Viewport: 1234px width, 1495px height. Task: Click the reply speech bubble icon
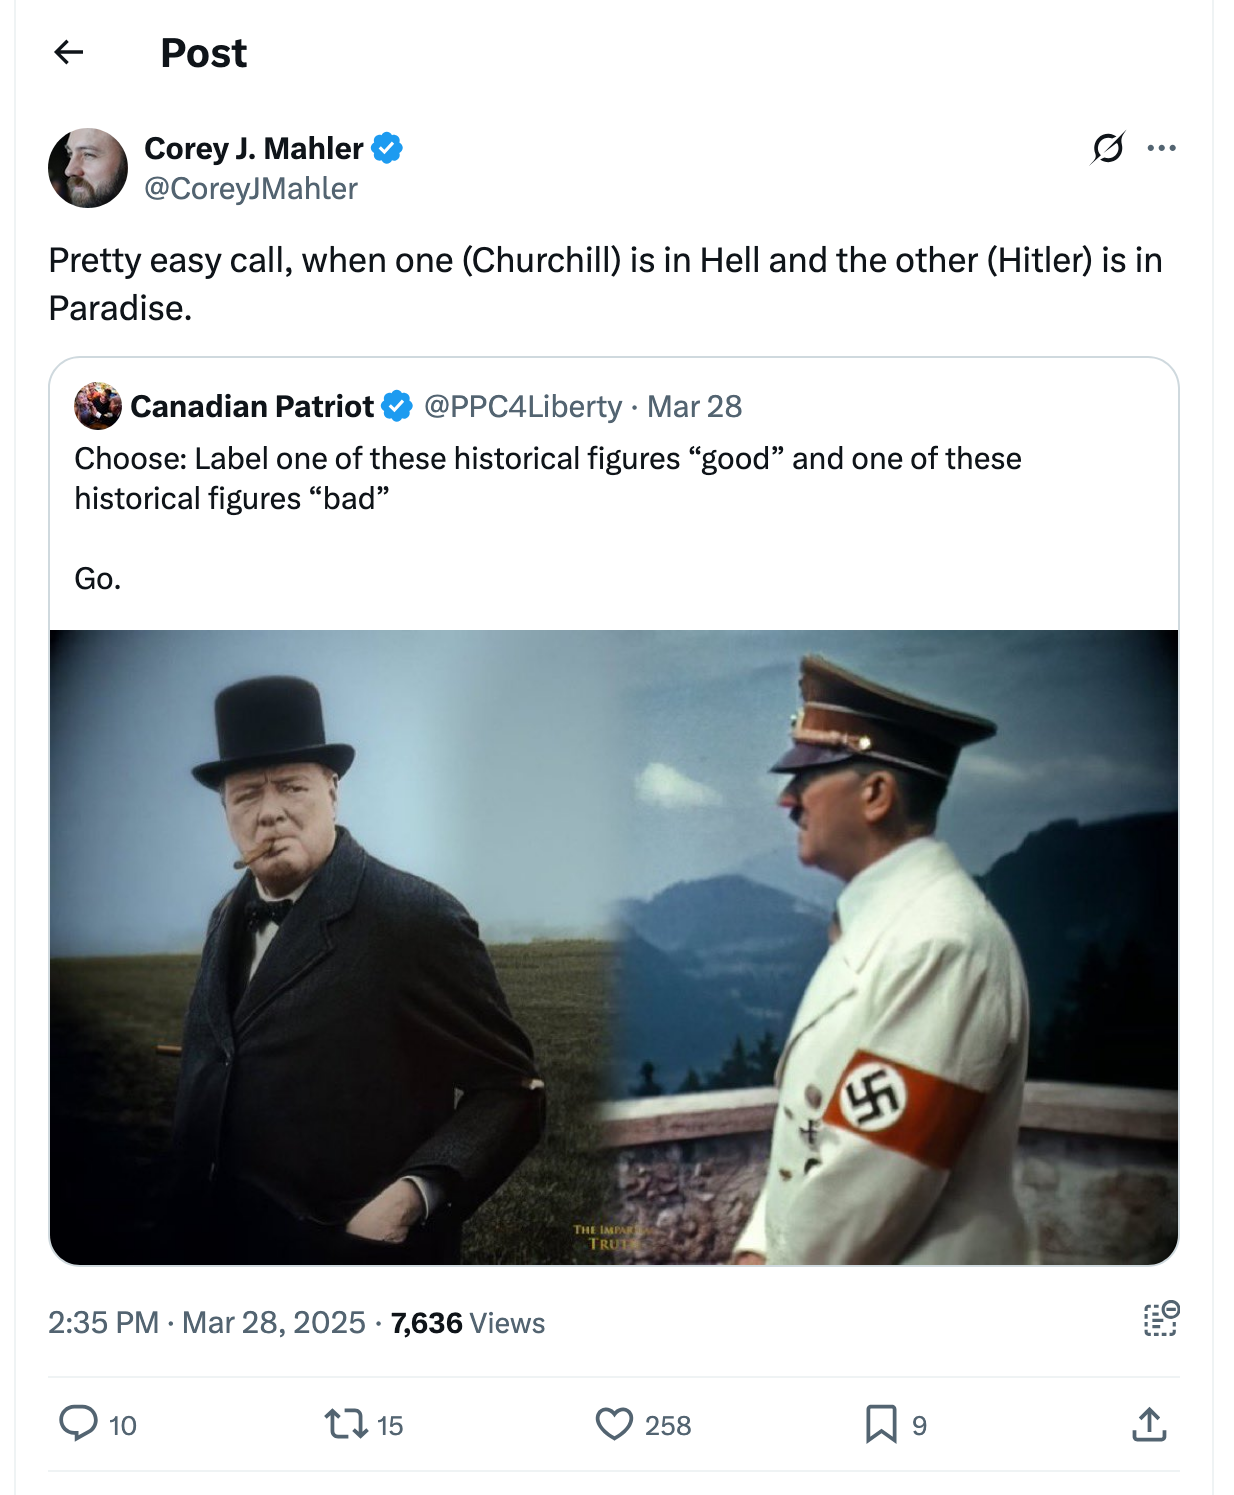click(78, 1423)
